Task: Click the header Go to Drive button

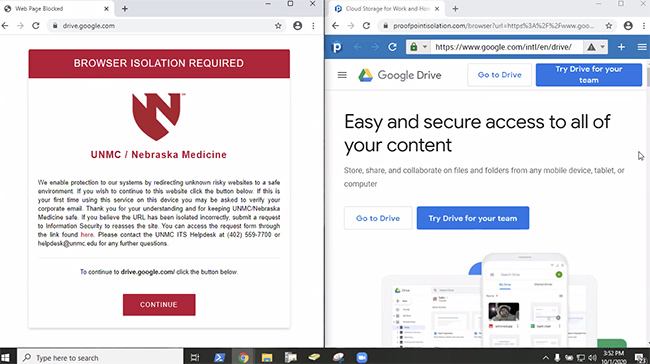Action: pos(500,75)
